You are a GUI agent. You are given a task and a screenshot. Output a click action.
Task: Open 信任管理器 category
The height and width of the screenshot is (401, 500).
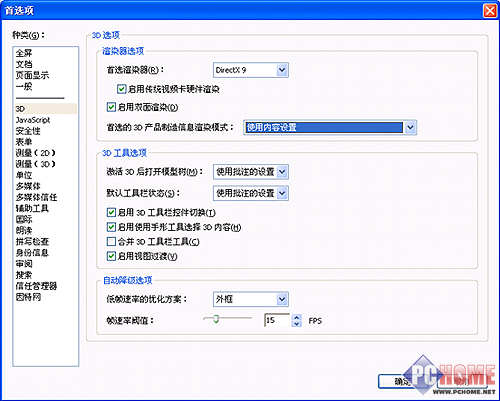click(x=36, y=286)
